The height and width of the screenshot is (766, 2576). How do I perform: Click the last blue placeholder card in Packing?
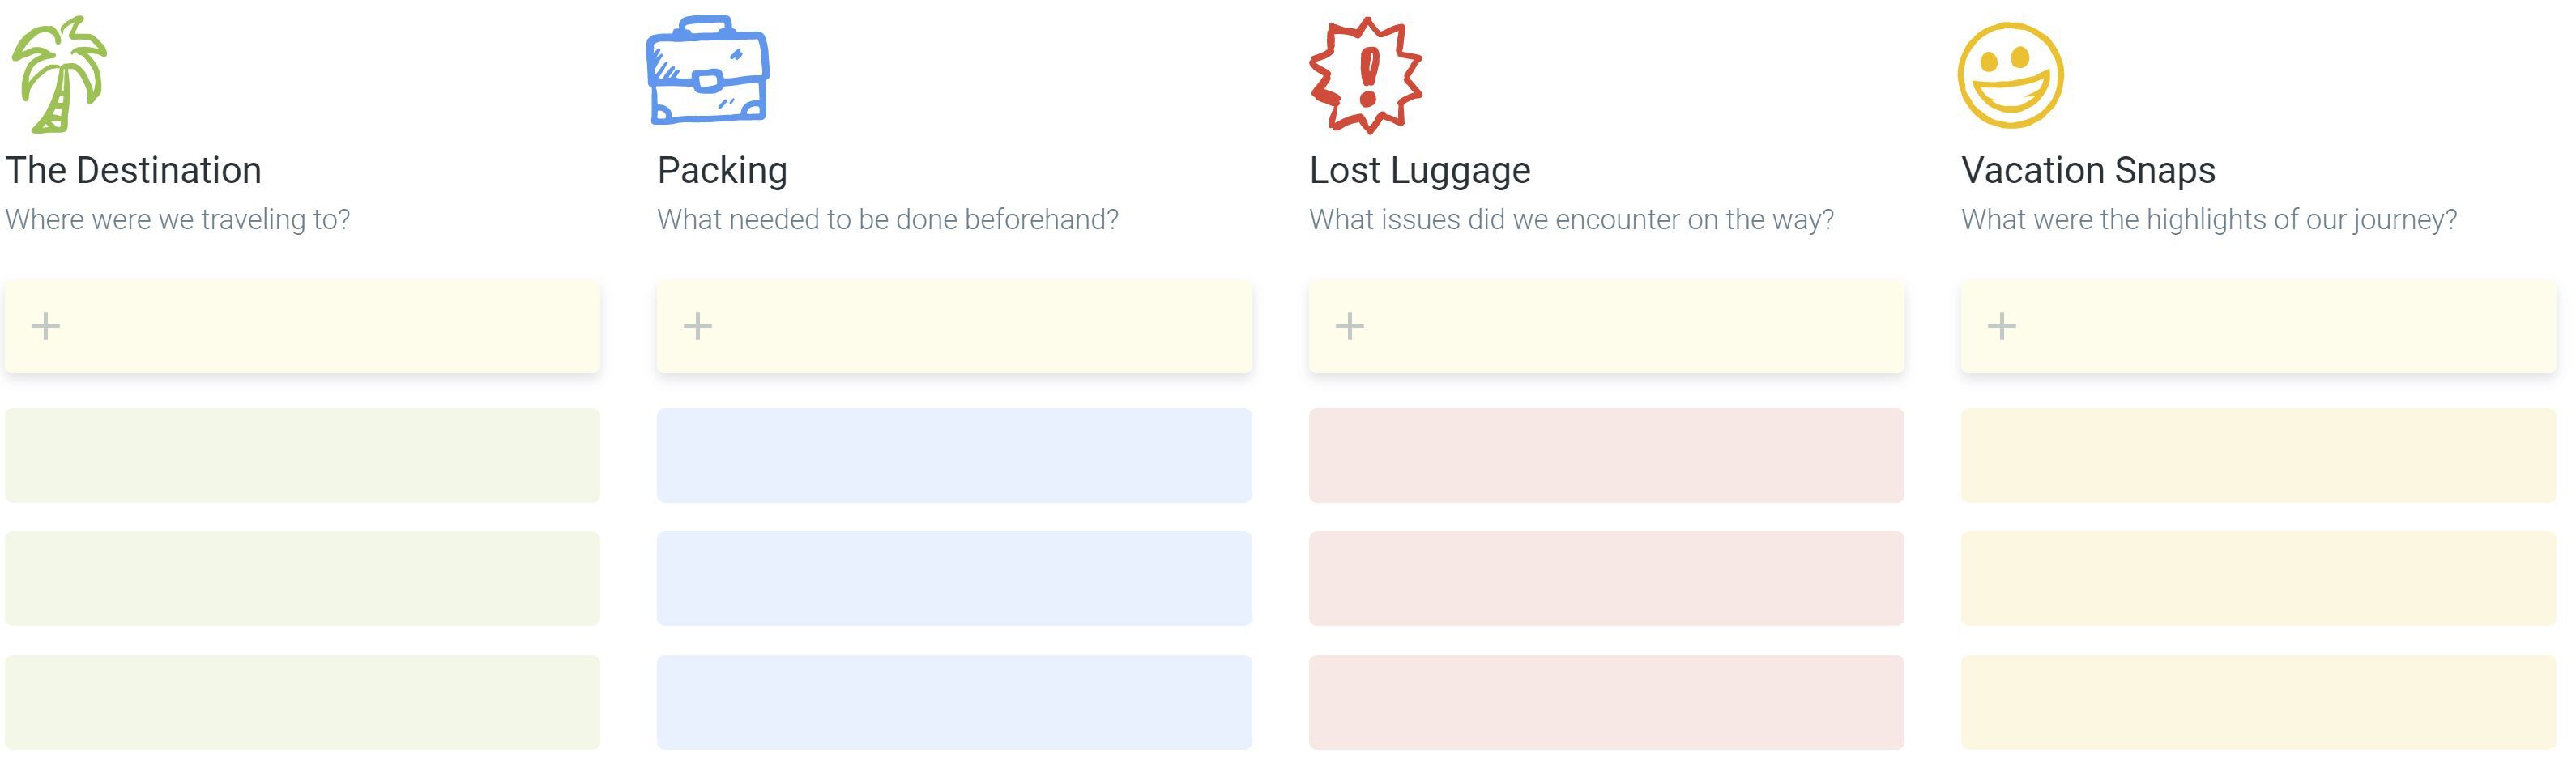(x=954, y=702)
